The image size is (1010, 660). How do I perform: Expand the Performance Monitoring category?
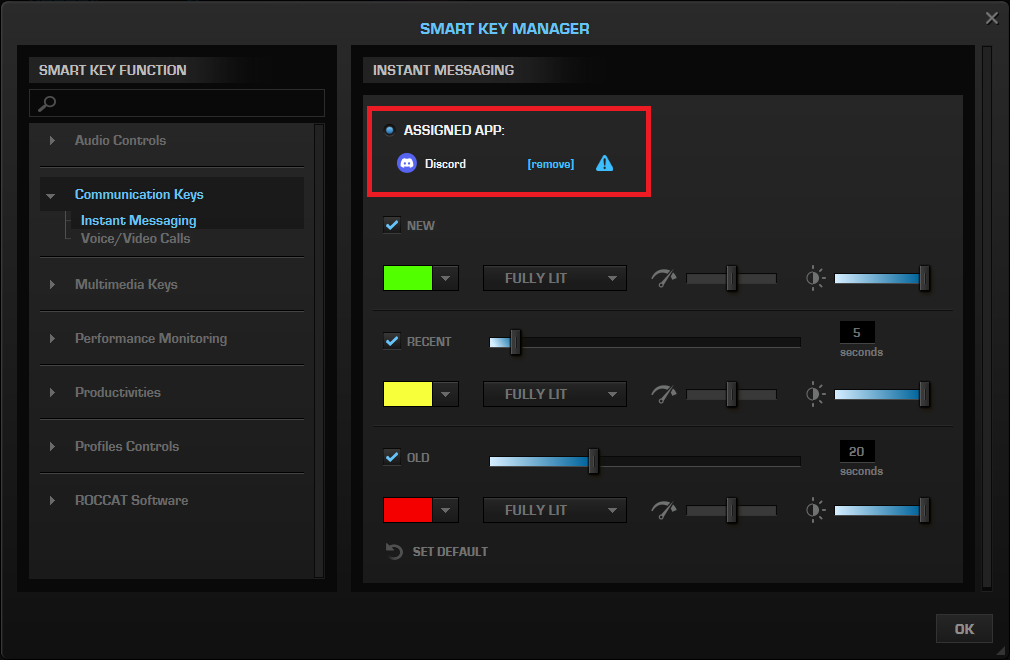52,339
